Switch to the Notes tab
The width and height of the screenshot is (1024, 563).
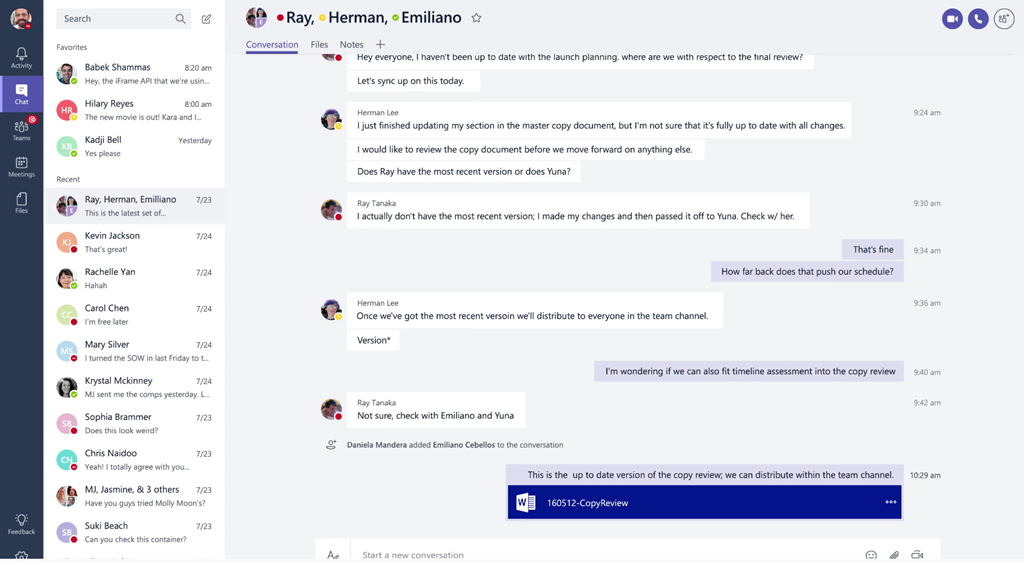click(x=351, y=44)
